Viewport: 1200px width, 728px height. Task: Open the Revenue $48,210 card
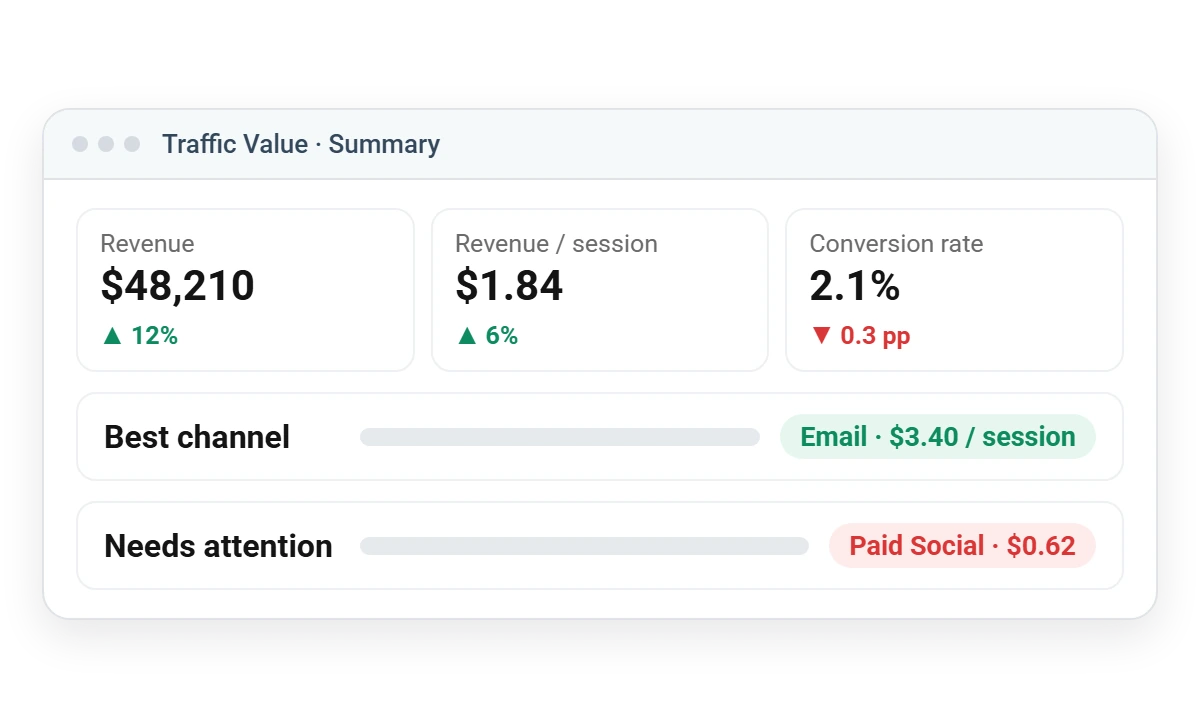click(245, 290)
